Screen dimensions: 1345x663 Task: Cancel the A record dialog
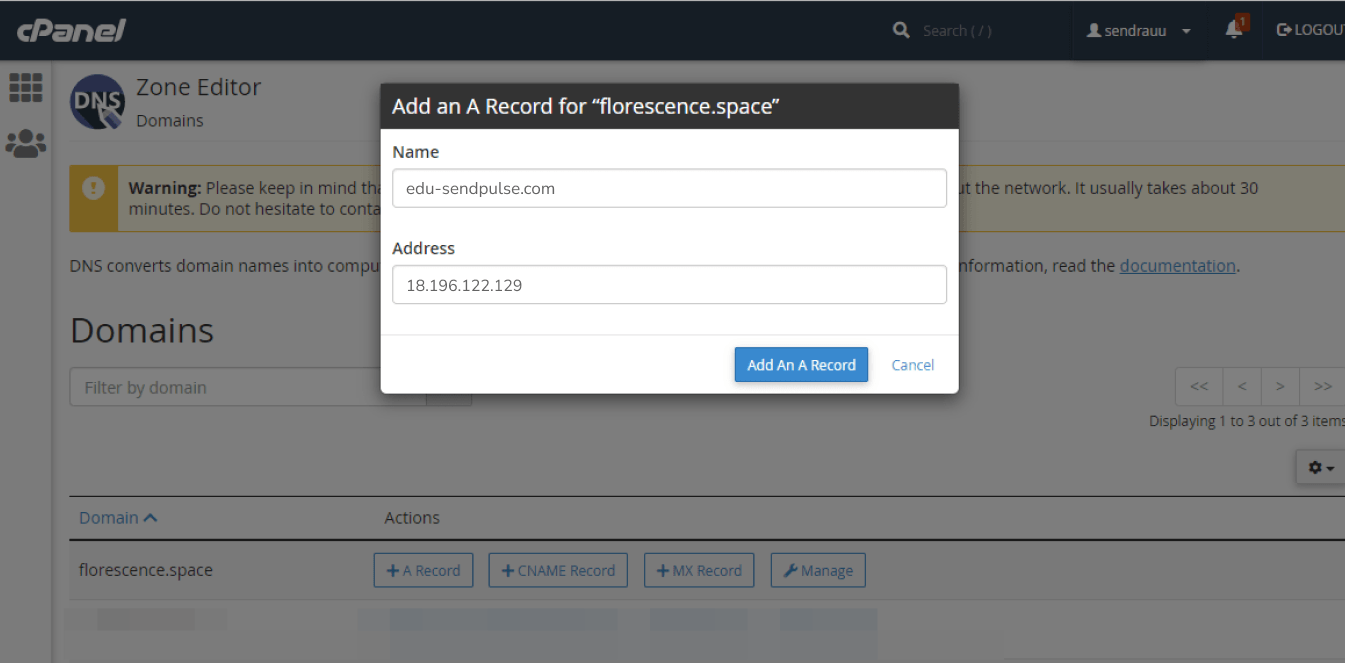[x=912, y=365]
